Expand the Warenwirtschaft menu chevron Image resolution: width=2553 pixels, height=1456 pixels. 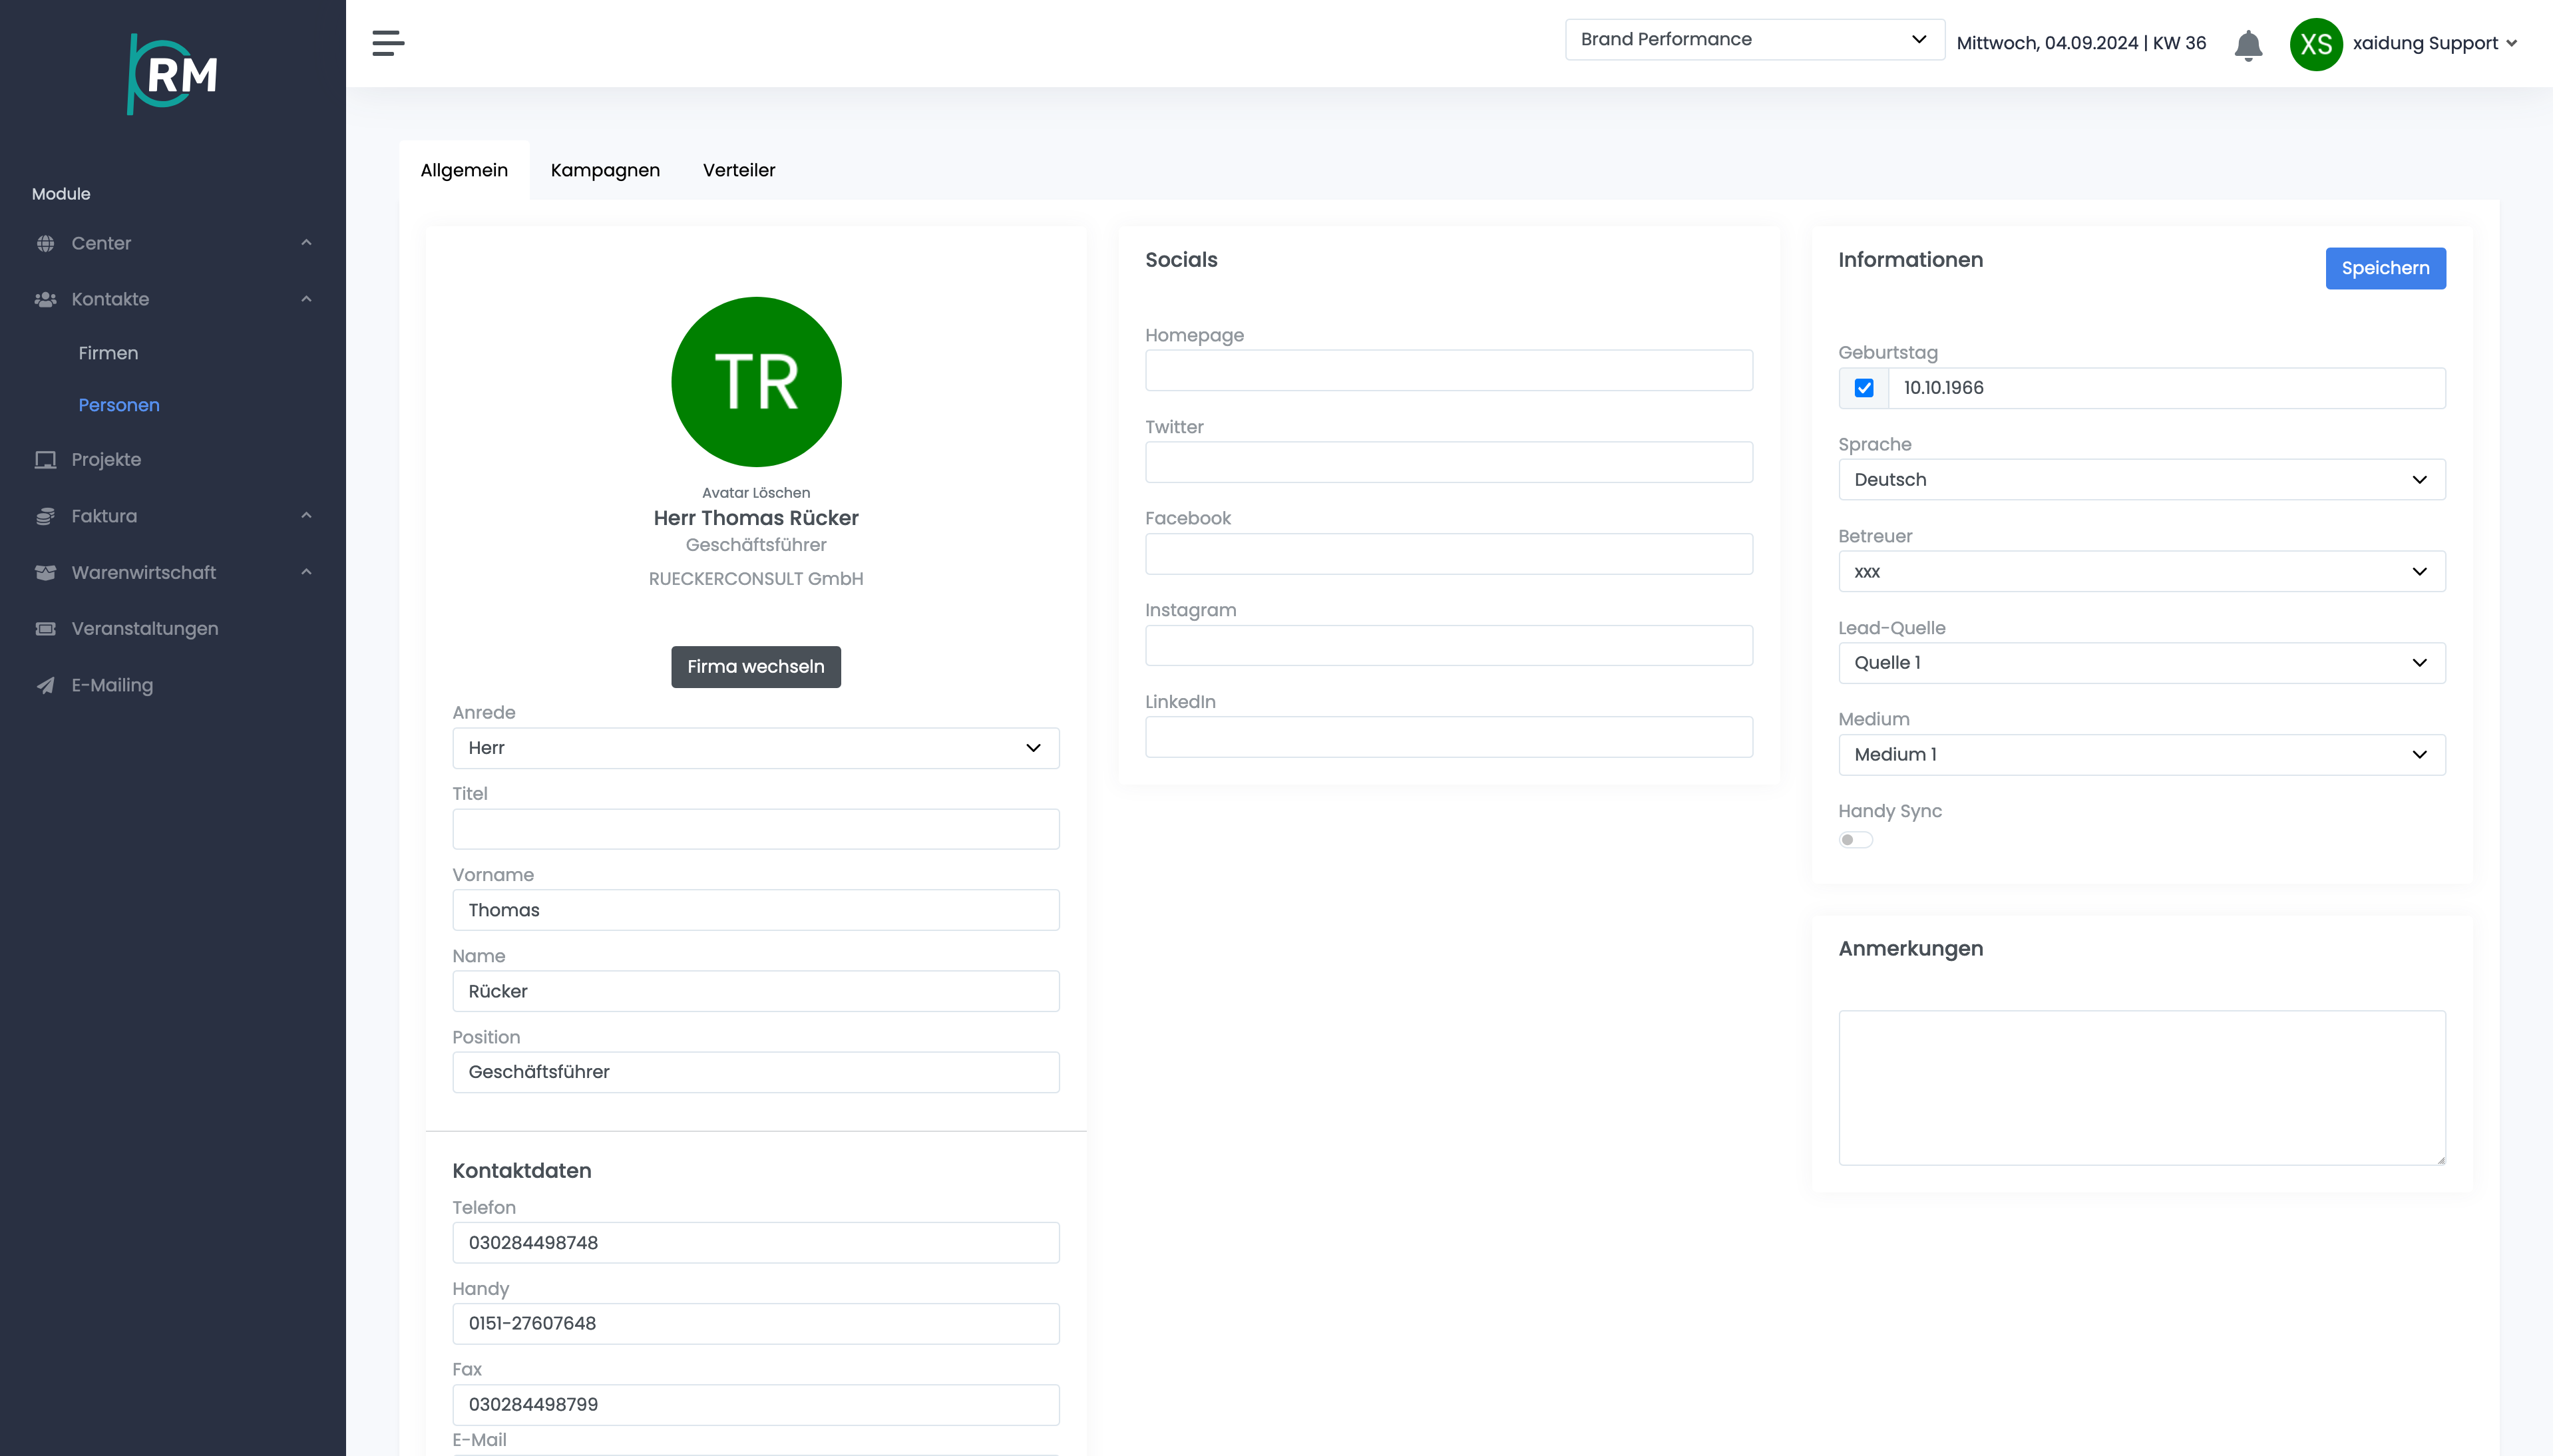point(306,572)
